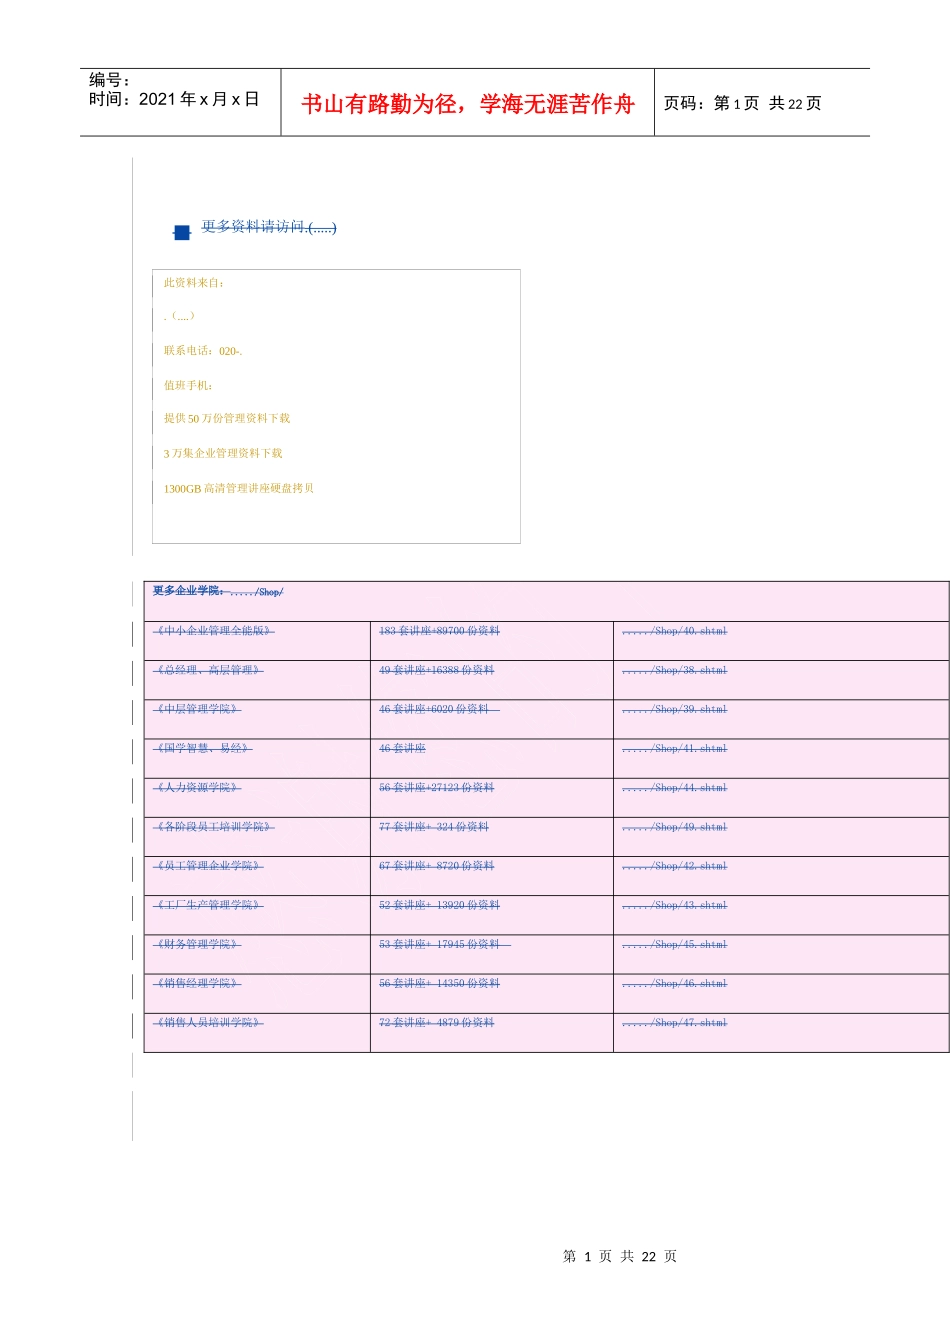Click the Shop/40.shtml URL link

pyautogui.click(x=675, y=631)
